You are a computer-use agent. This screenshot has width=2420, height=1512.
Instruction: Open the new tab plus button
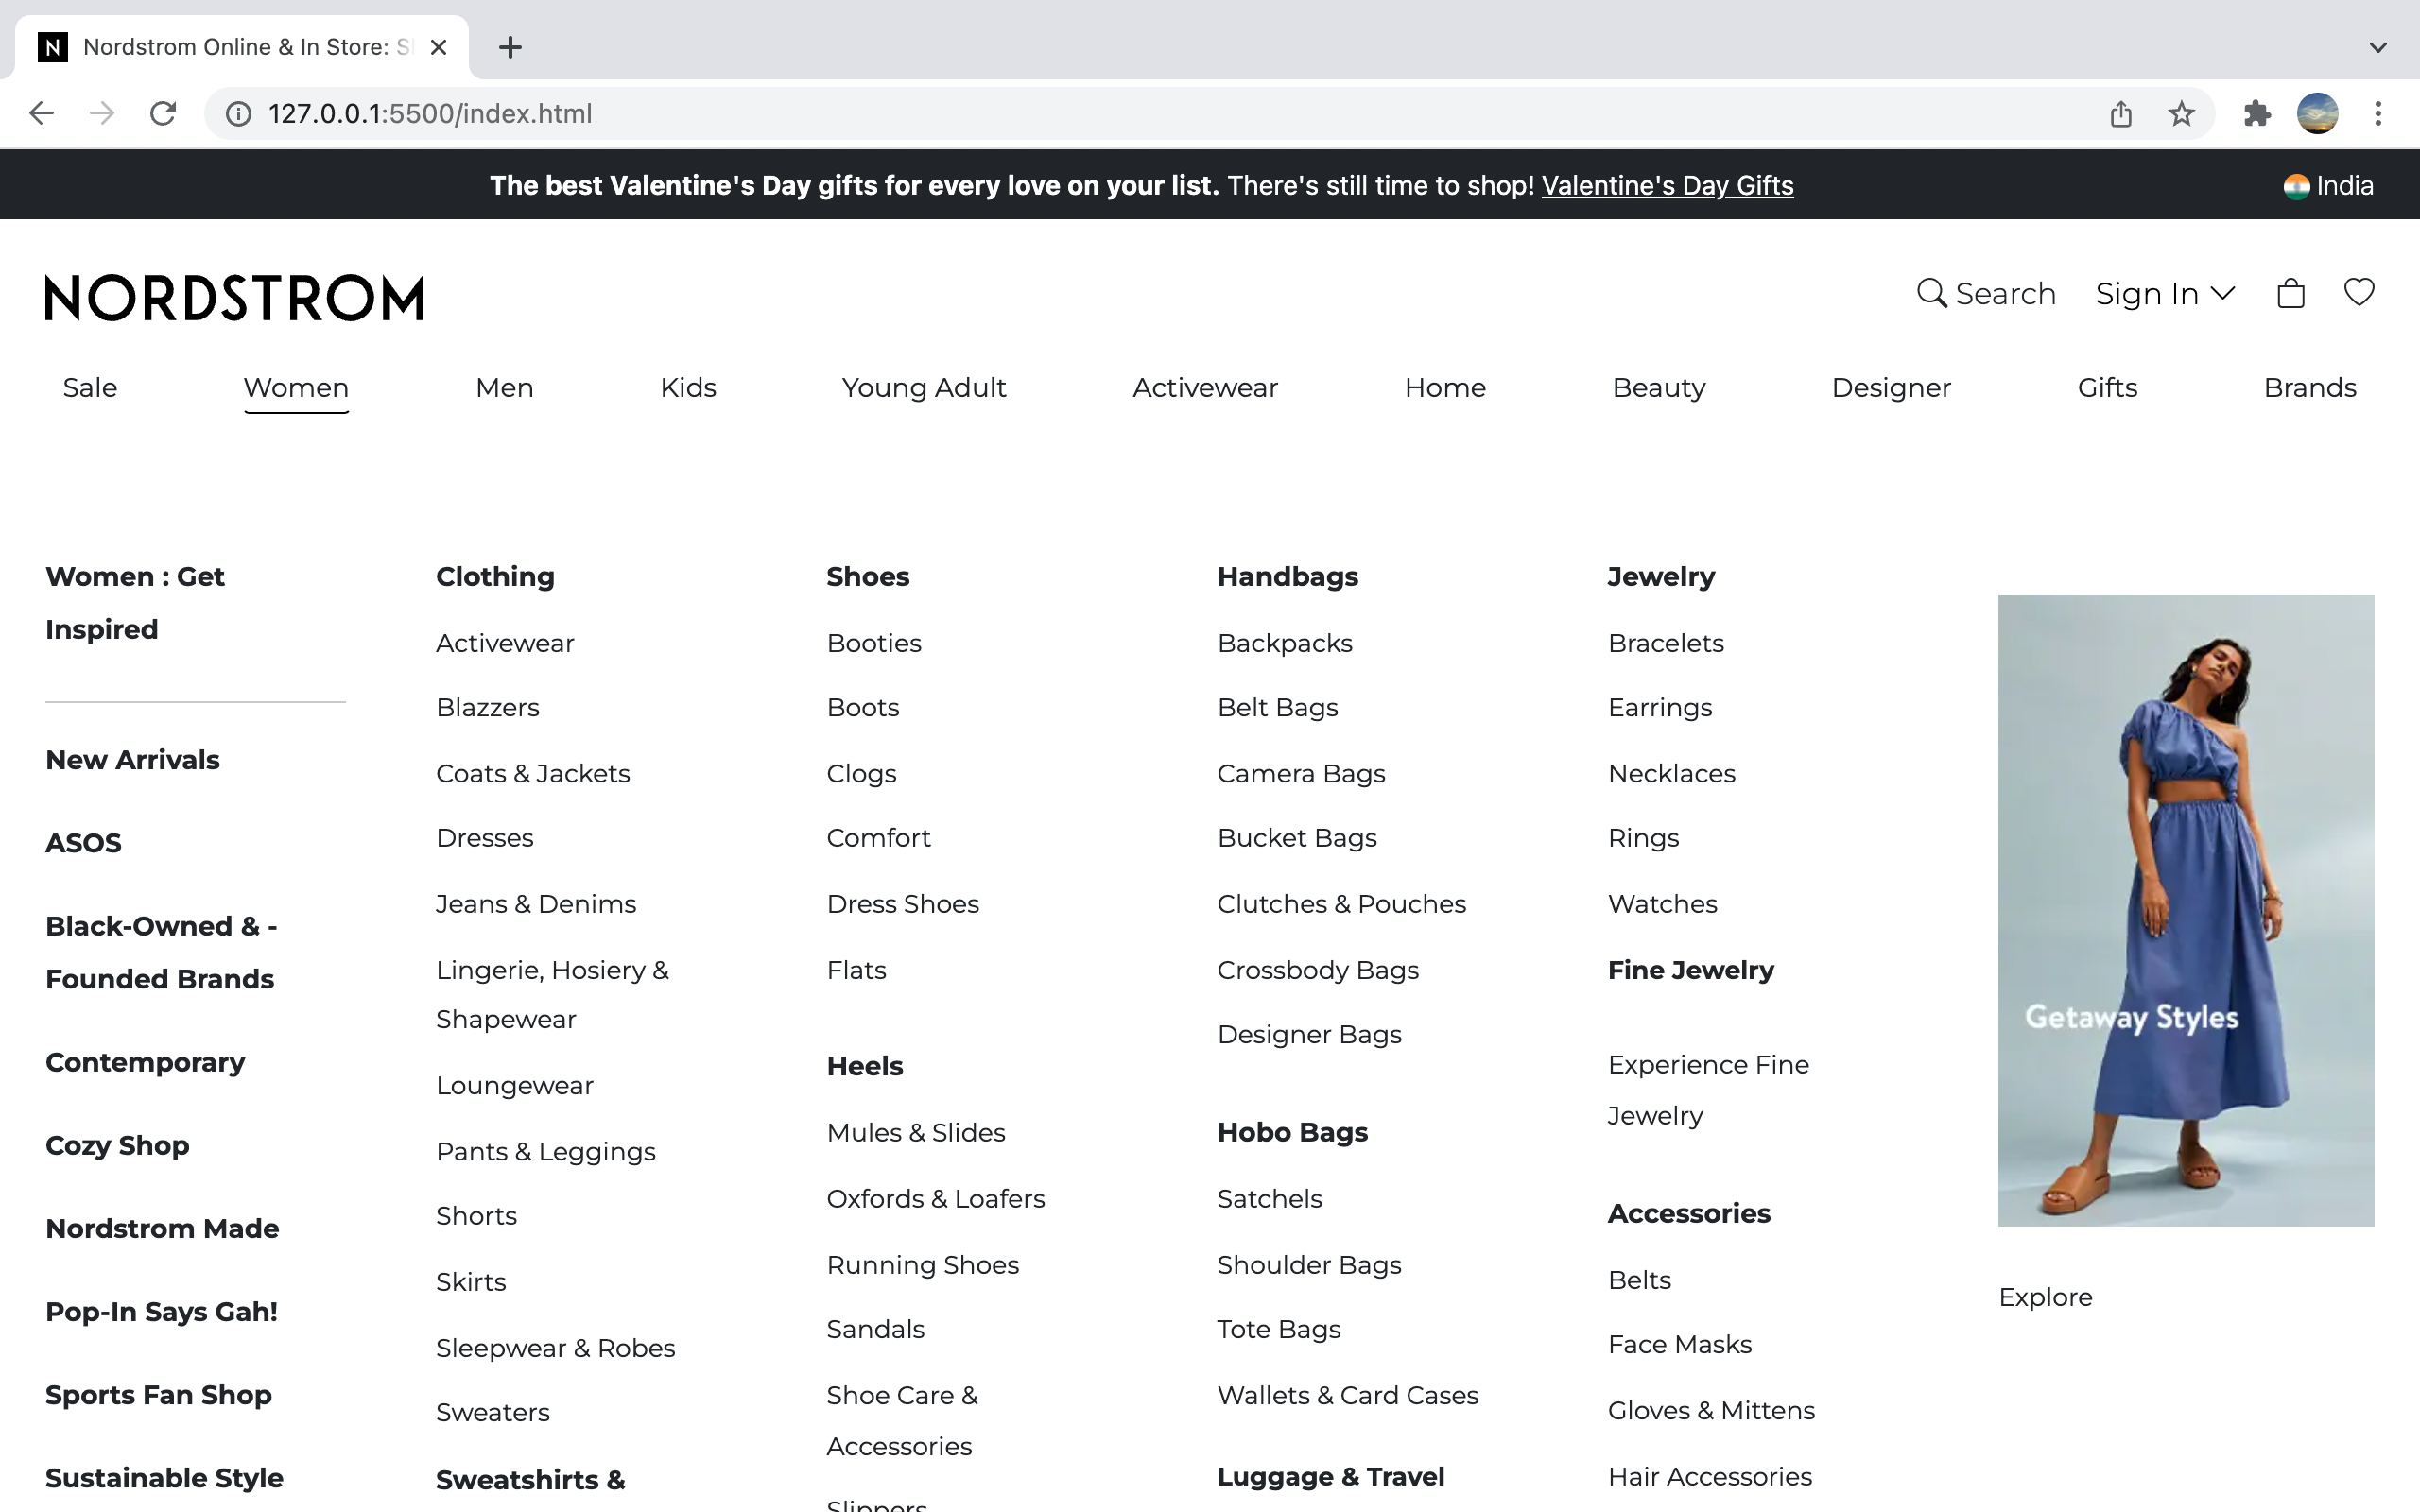(x=510, y=47)
